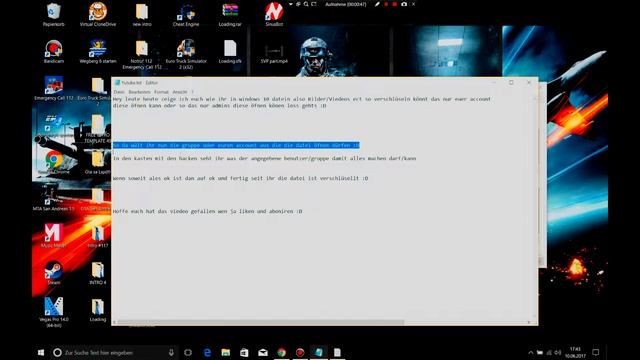Launch the Cheat Engine desktop shortcut
Image resolution: width=640 pixels, height=360 pixels.
pos(186,14)
